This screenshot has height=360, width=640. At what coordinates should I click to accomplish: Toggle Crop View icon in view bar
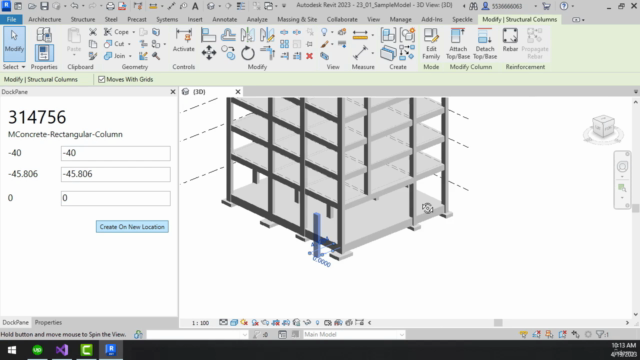click(x=276, y=322)
